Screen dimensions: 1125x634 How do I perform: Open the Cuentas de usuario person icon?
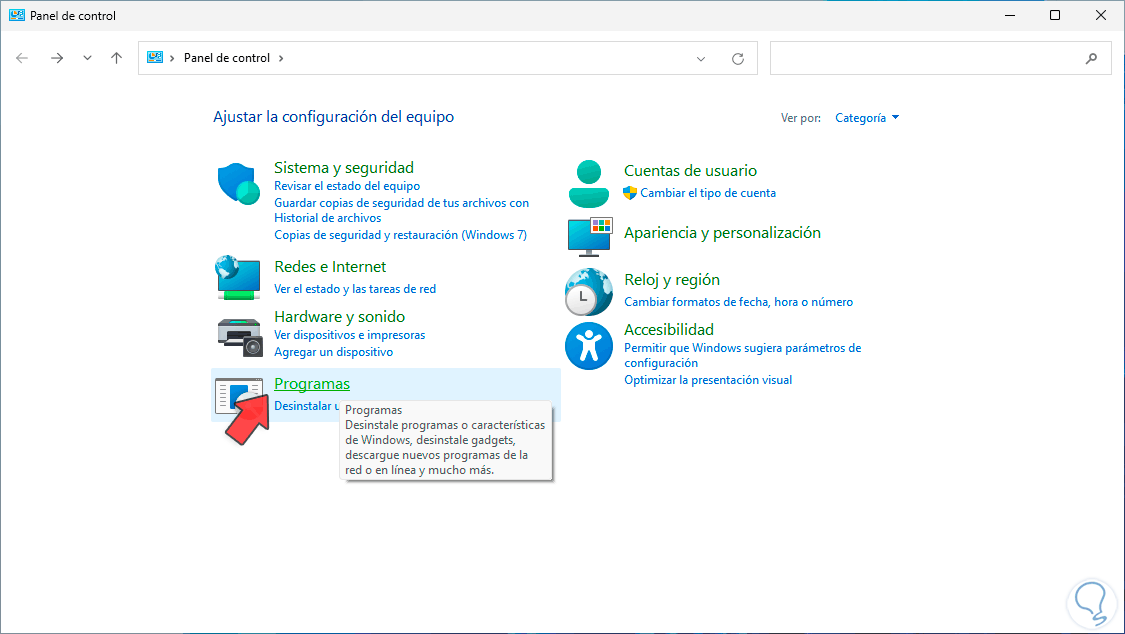click(588, 184)
